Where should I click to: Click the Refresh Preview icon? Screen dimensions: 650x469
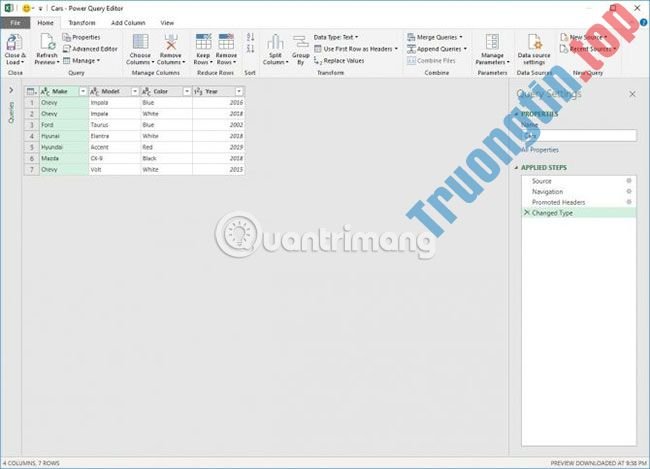(47, 42)
